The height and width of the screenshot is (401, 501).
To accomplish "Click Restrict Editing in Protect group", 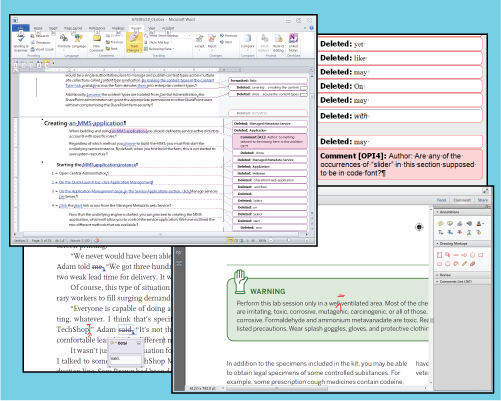I will tap(279, 43).
